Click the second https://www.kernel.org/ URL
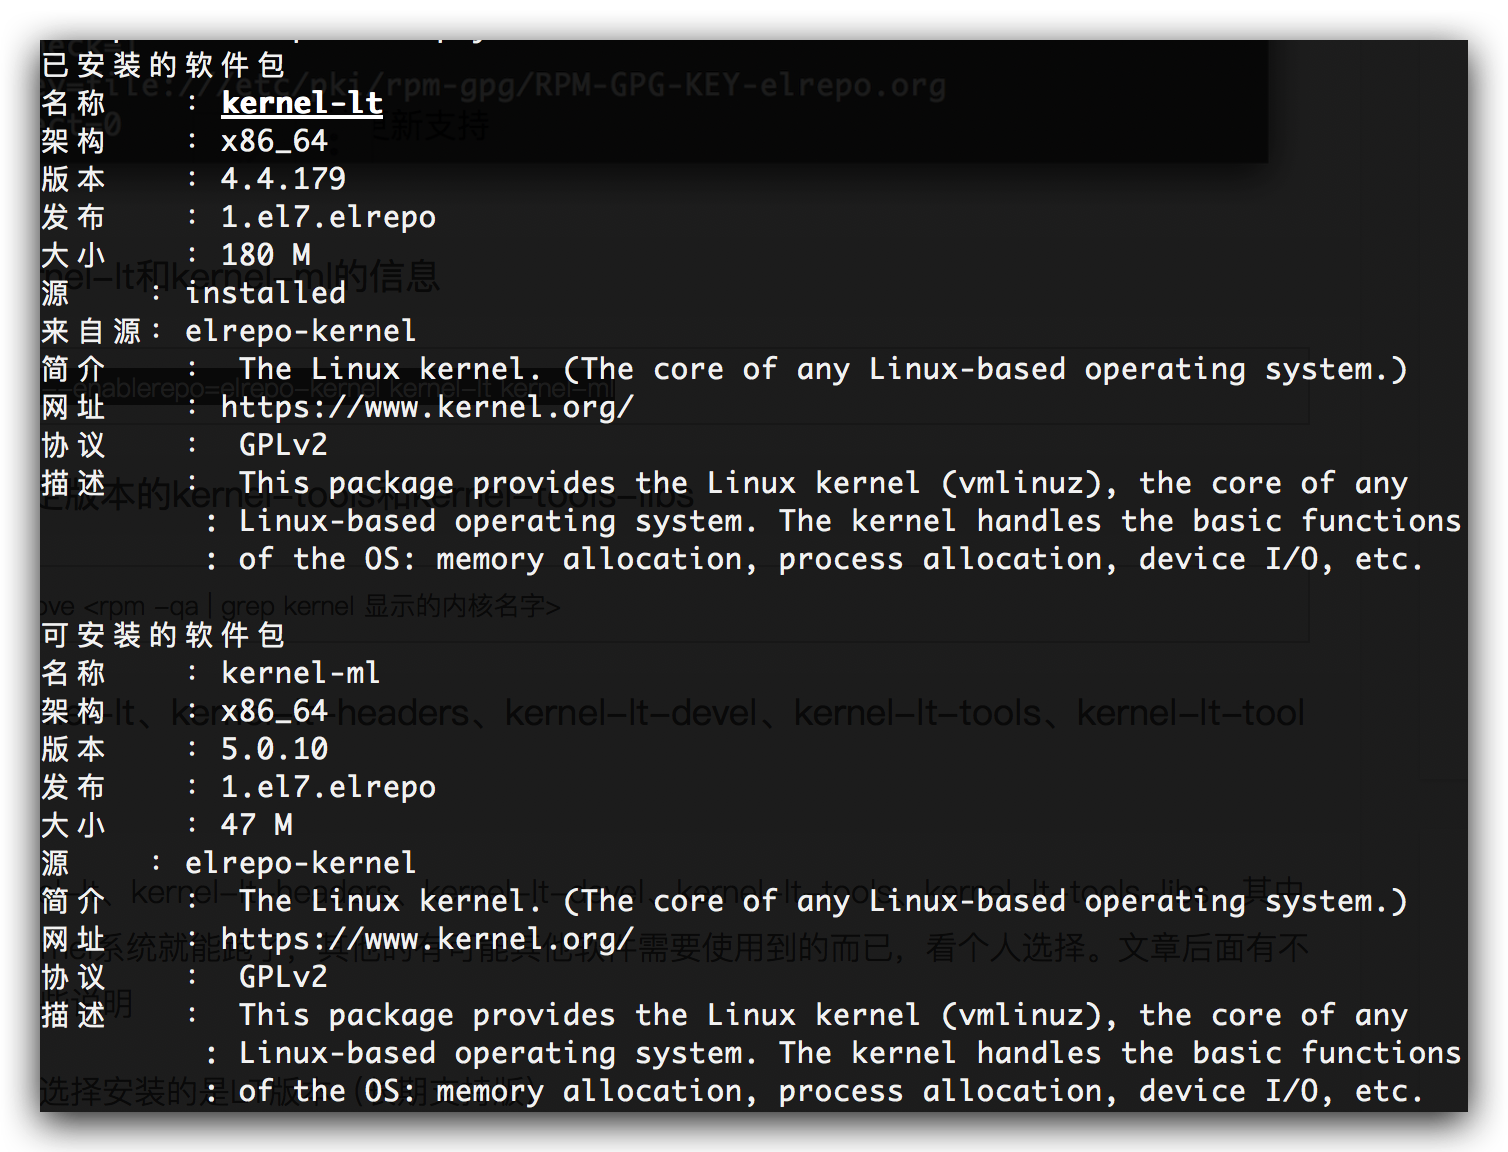 (x=427, y=939)
